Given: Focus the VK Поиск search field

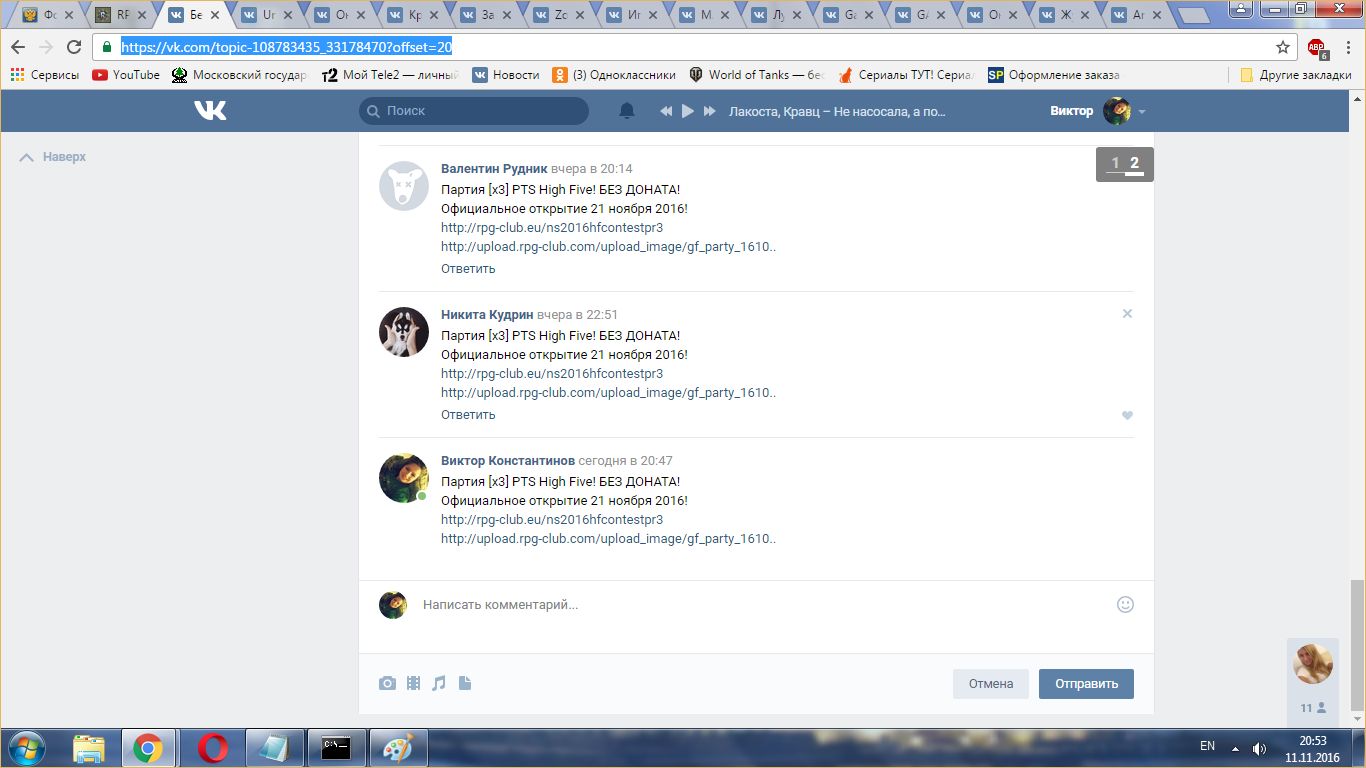Looking at the screenshot, I should pyautogui.click(x=474, y=111).
